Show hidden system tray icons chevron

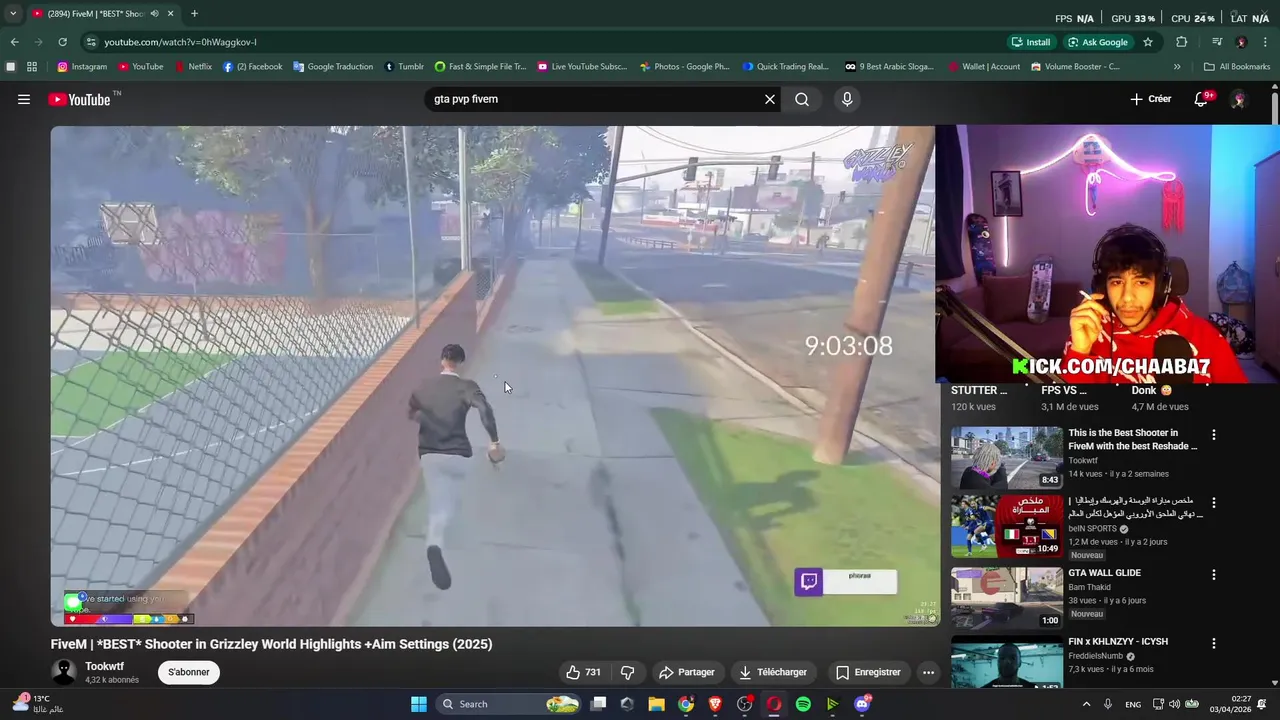tap(1086, 704)
